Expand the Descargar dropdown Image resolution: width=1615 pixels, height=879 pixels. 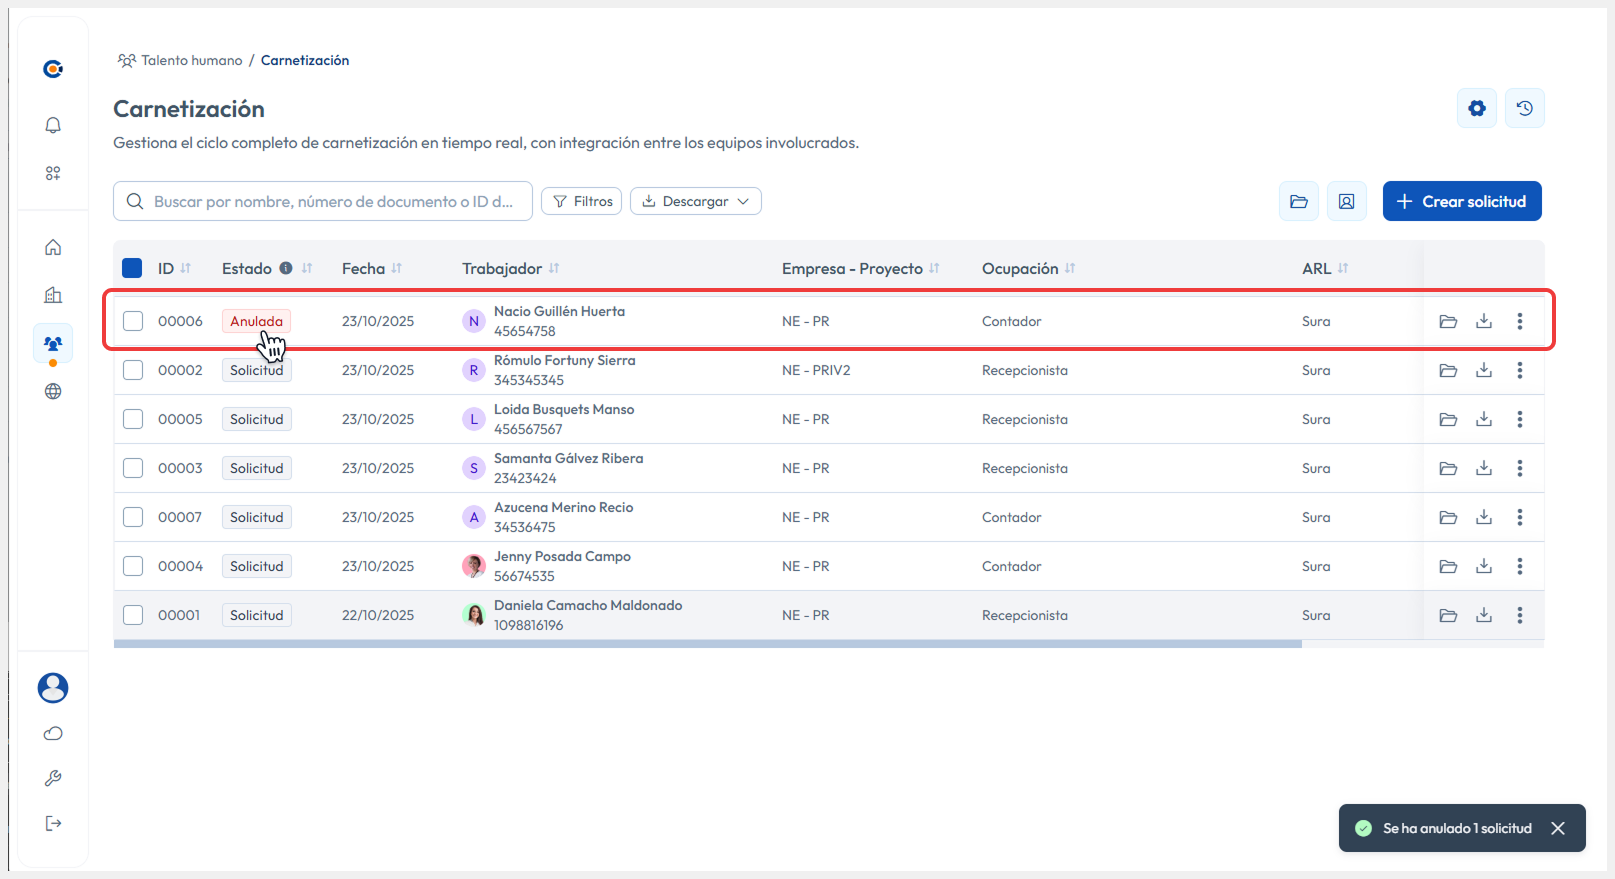[x=695, y=201]
